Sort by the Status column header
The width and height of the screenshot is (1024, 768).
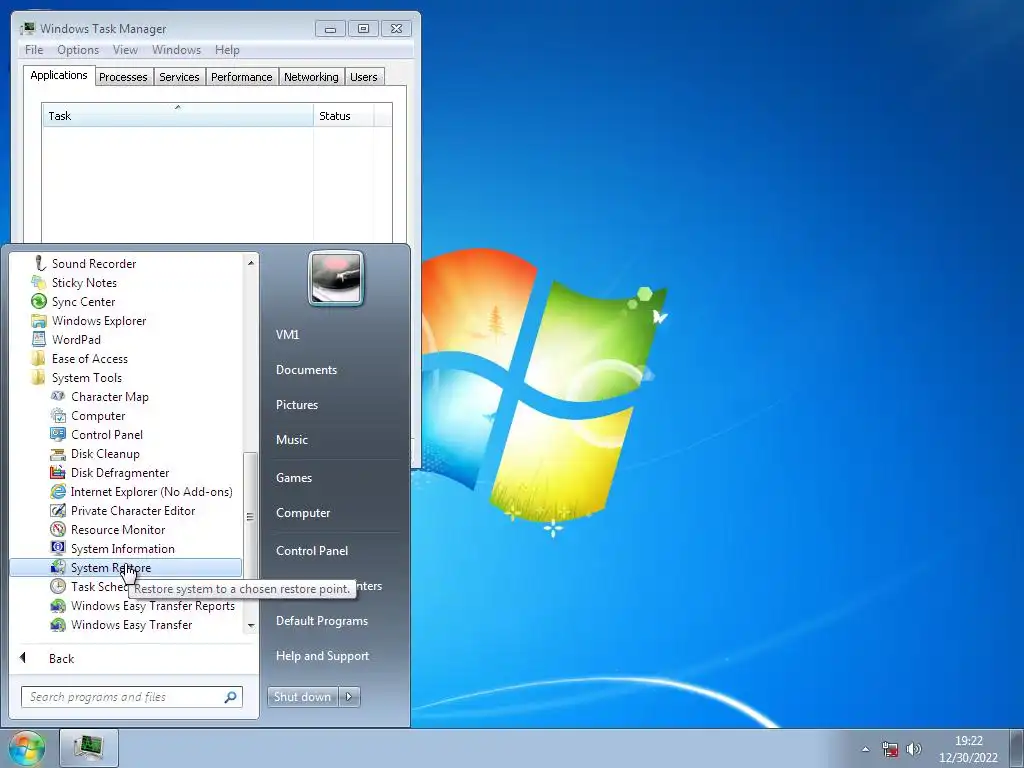pos(343,116)
